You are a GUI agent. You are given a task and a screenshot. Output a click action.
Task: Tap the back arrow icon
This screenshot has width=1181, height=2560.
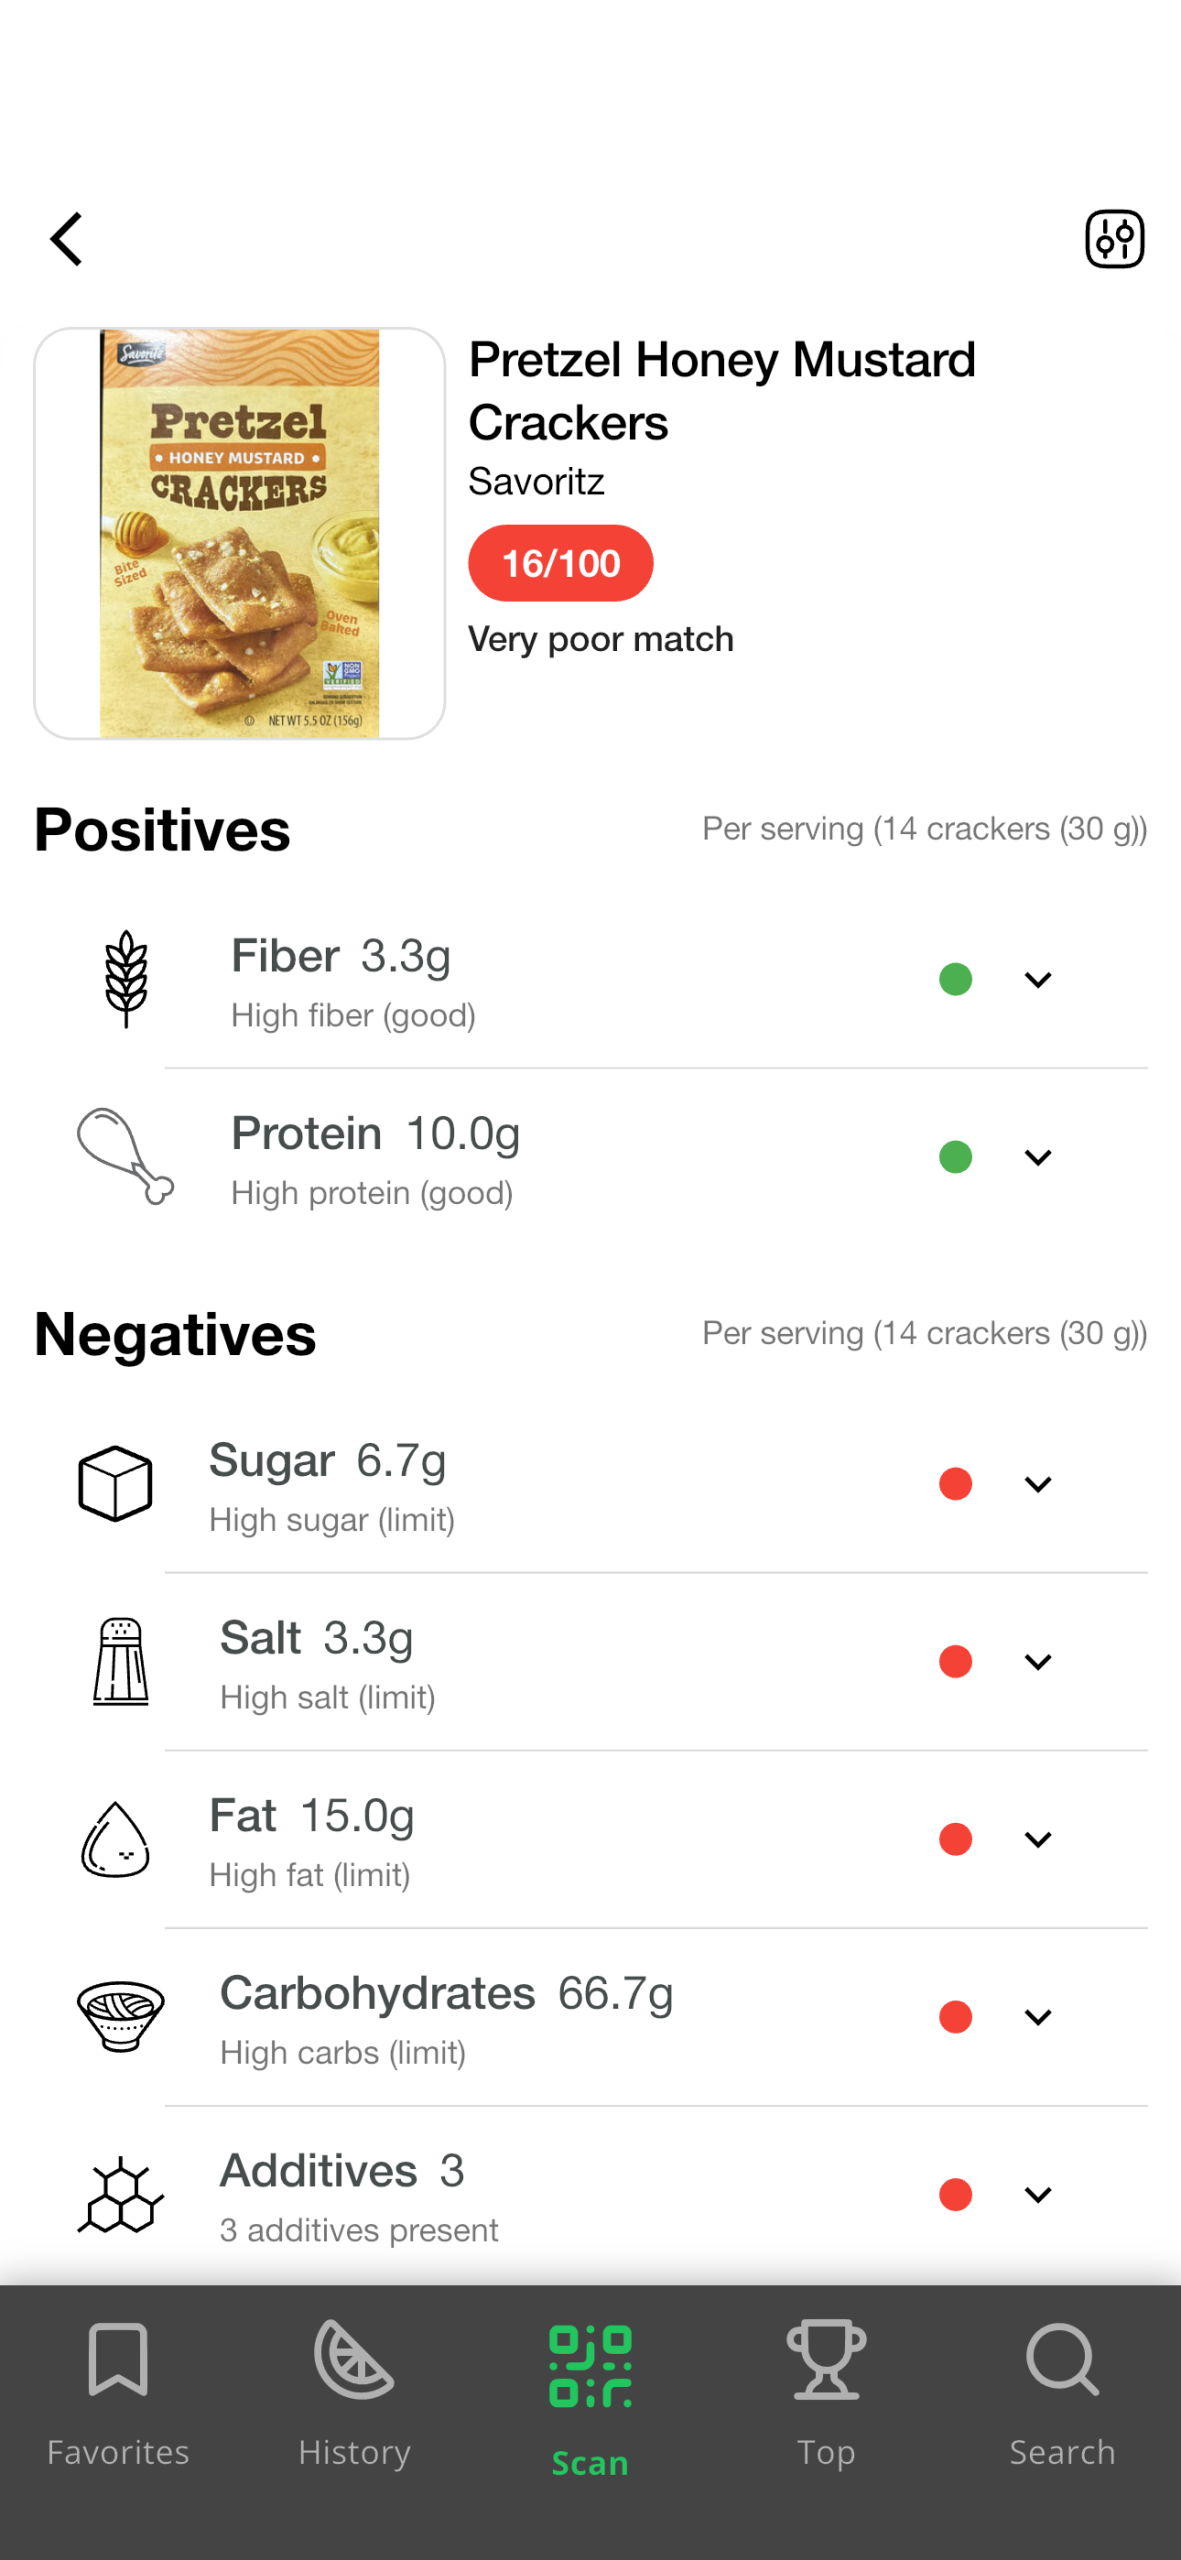pos(66,239)
